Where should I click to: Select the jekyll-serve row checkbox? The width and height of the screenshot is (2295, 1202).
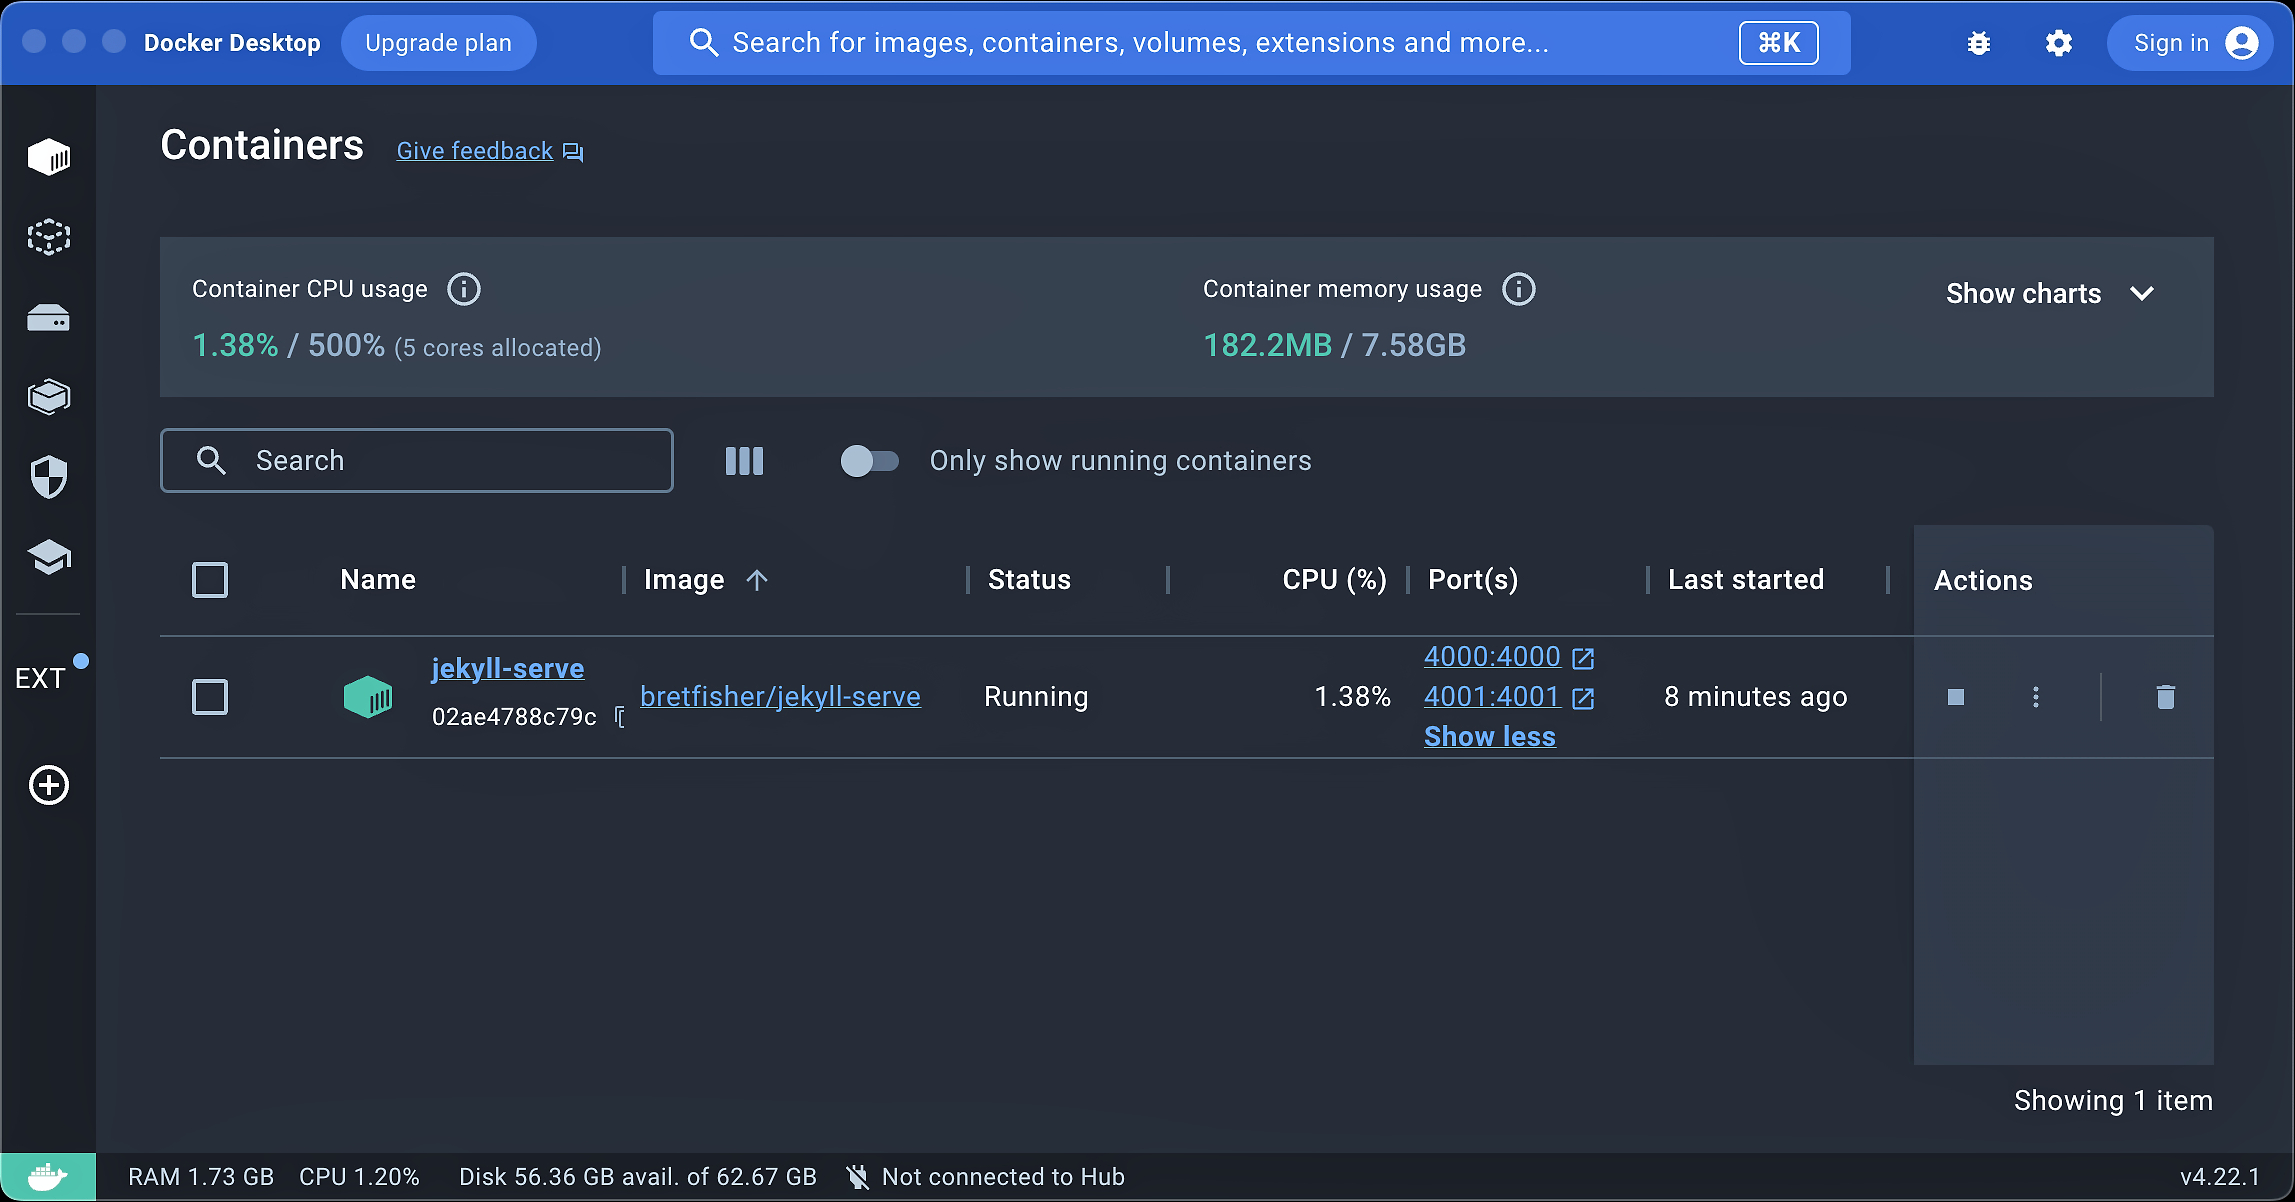(210, 697)
